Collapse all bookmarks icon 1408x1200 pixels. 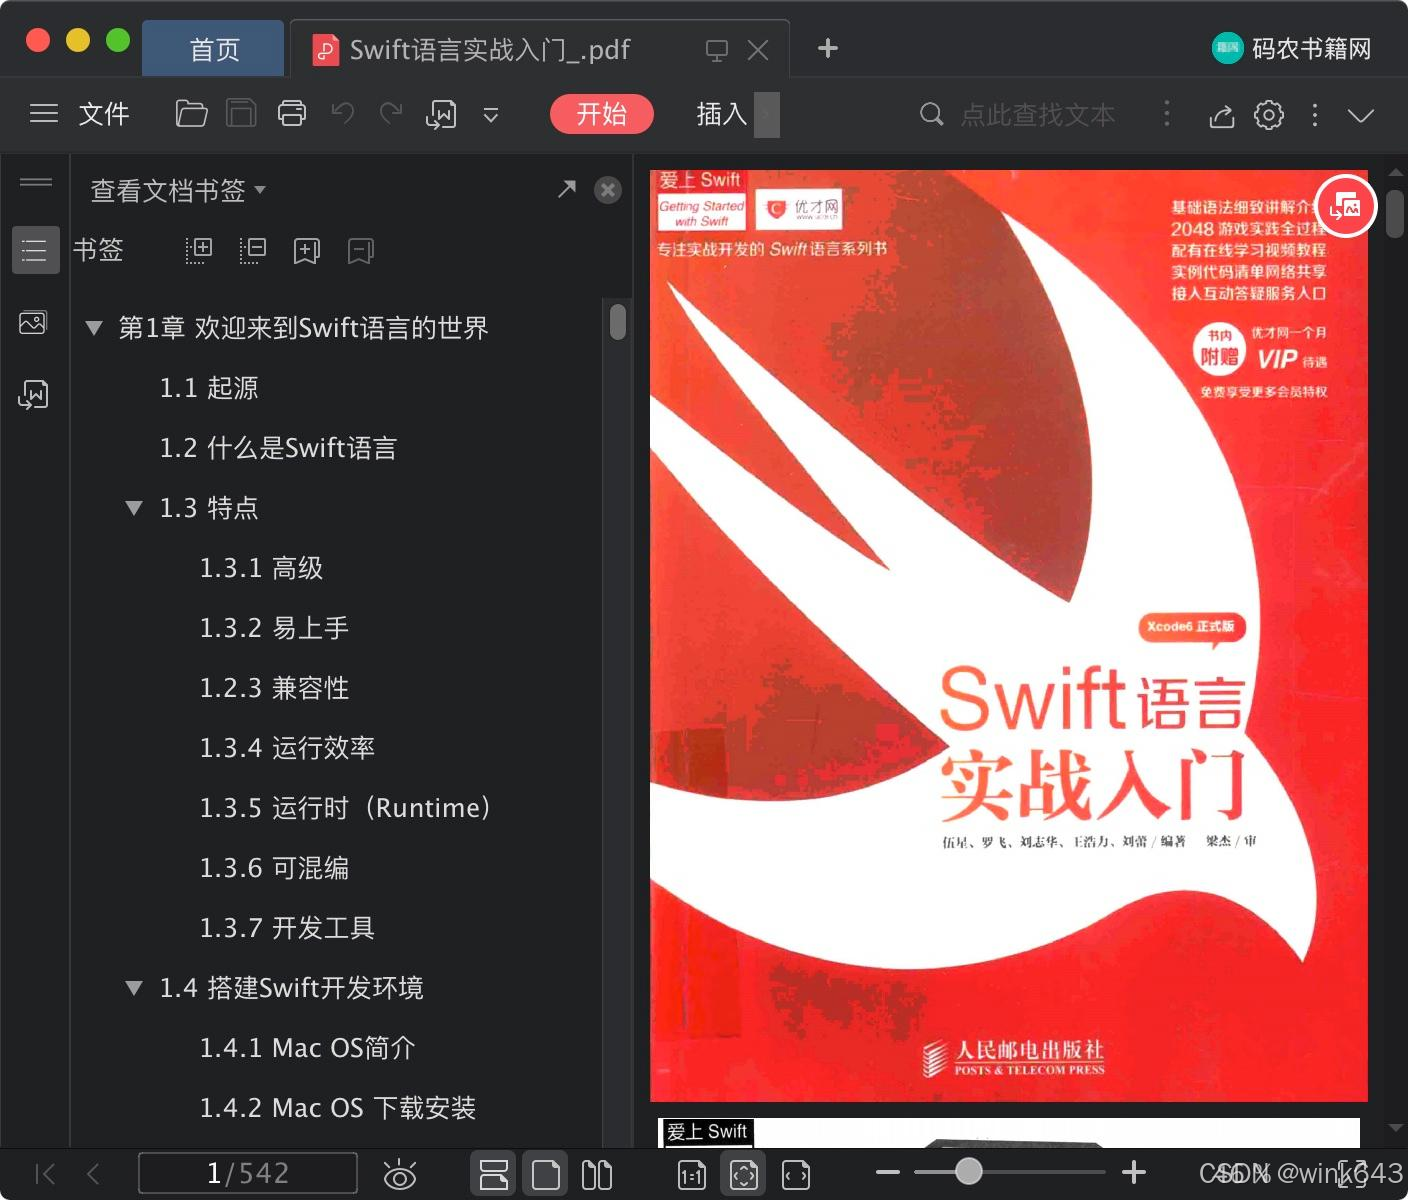tap(253, 250)
